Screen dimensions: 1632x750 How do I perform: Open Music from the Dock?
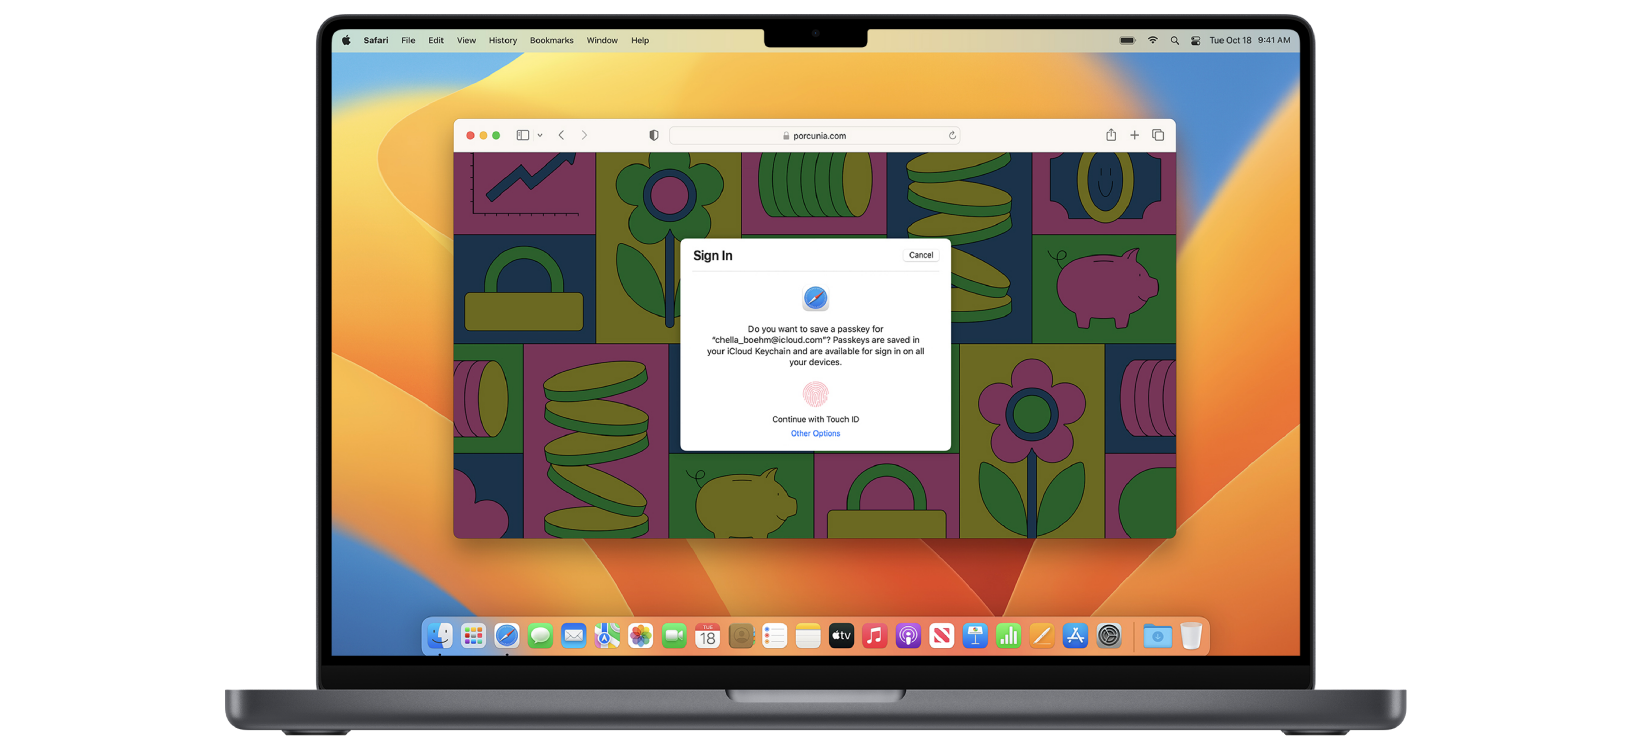[875, 635]
